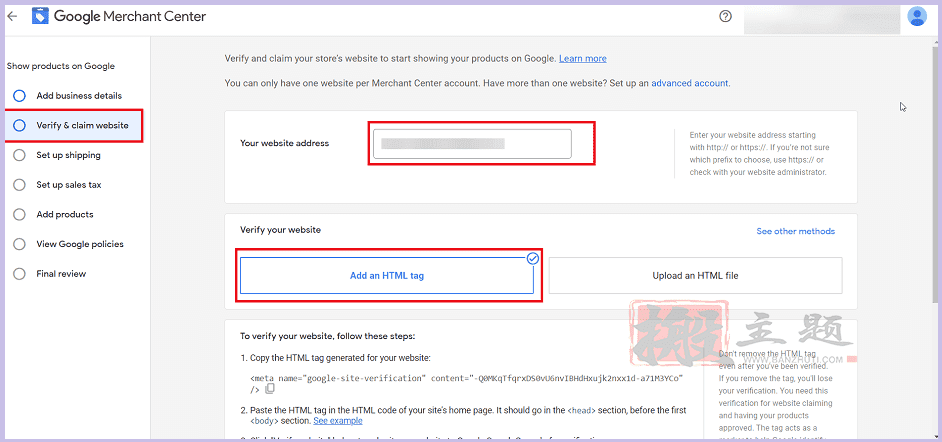Image resolution: width=942 pixels, height=442 pixels.
Task: Copy the HTML tag with copy icon
Action: point(270,389)
